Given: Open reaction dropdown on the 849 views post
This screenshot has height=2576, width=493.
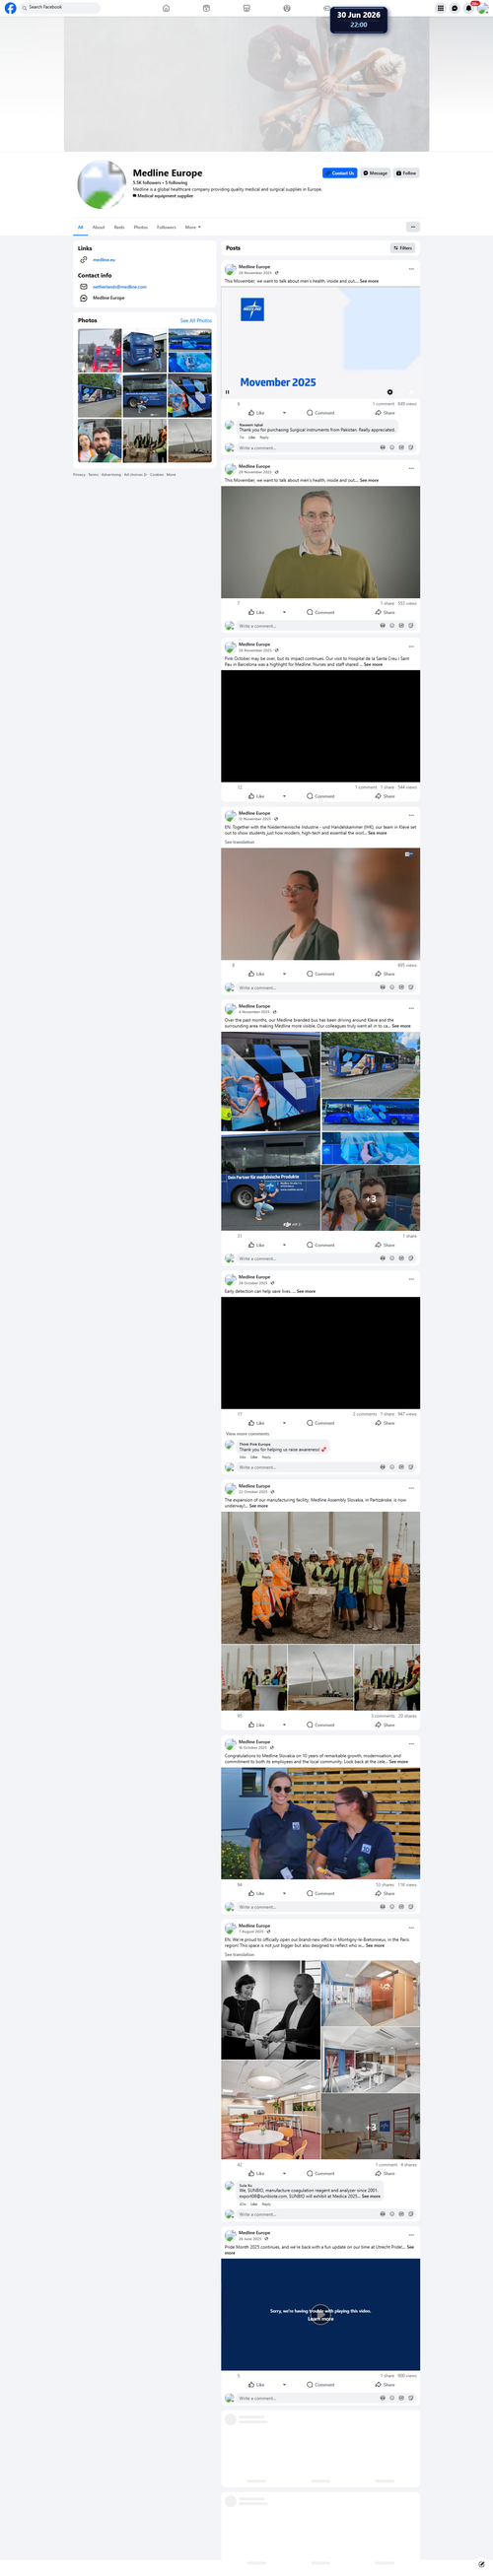Looking at the screenshot, I should (x=284, y=413).
